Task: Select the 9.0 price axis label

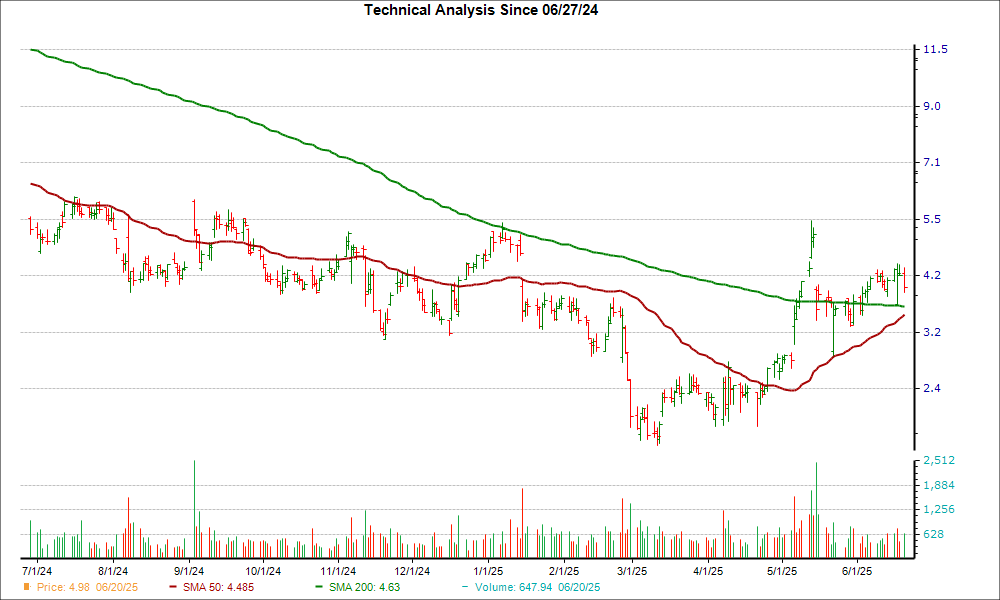Action: [932, 106]
